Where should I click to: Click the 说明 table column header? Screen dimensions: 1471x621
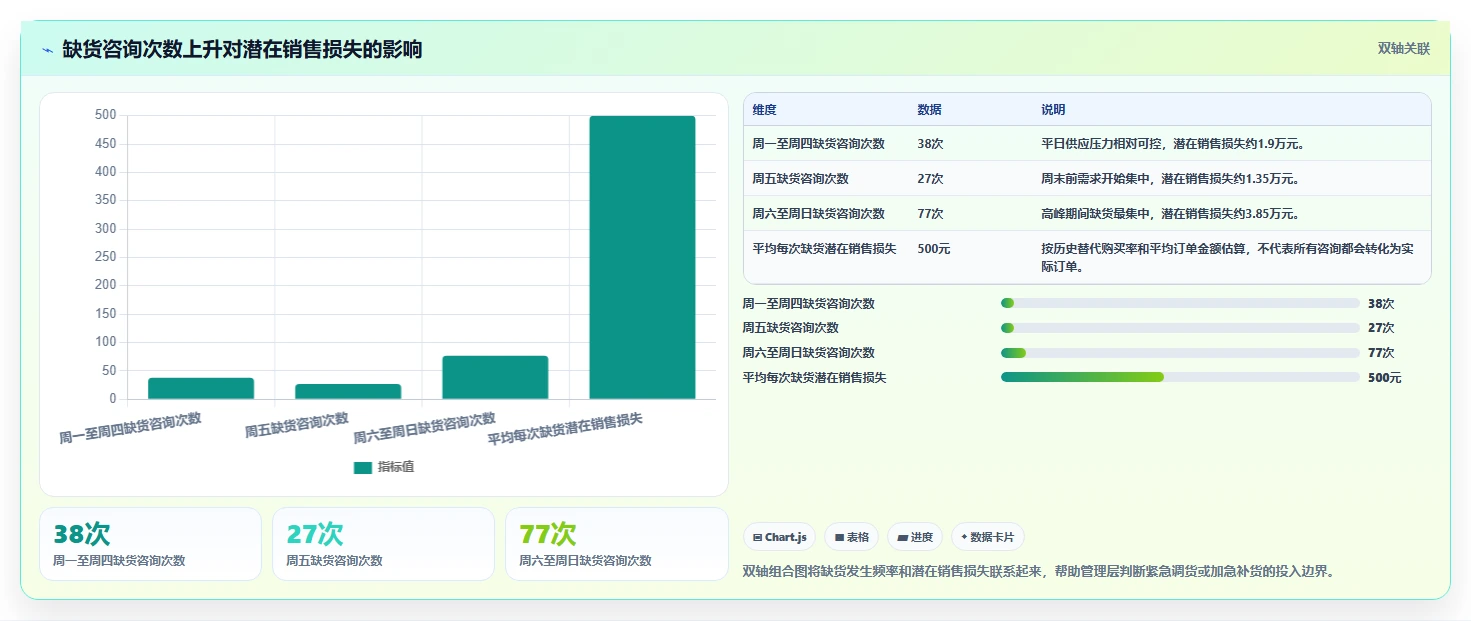(1053, 110)
